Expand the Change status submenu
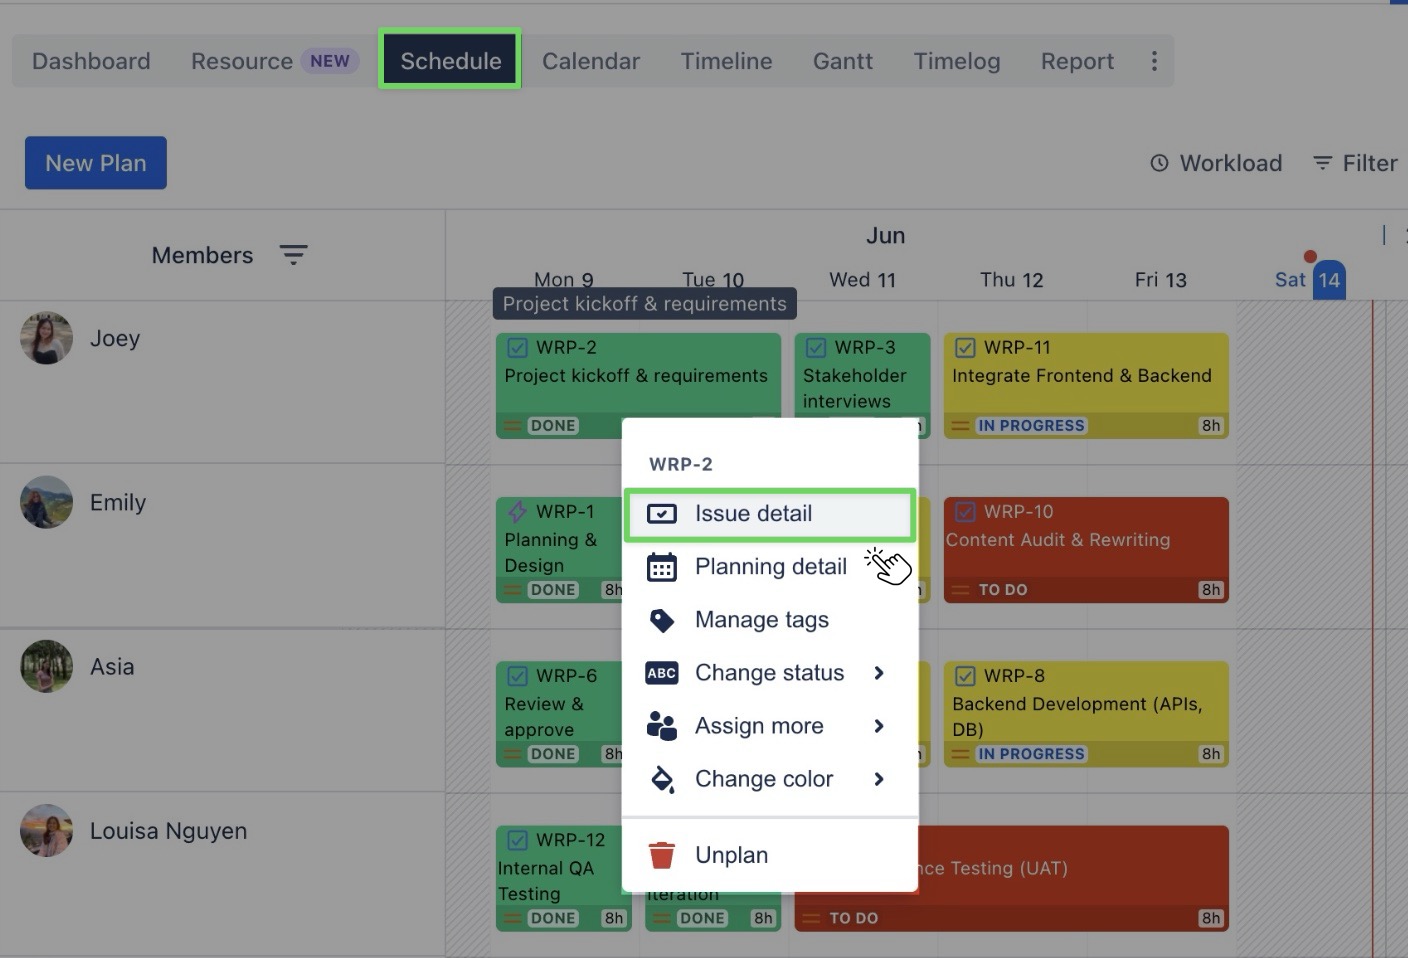This screenshot has height=958, width=1408. tap(880, 673)
